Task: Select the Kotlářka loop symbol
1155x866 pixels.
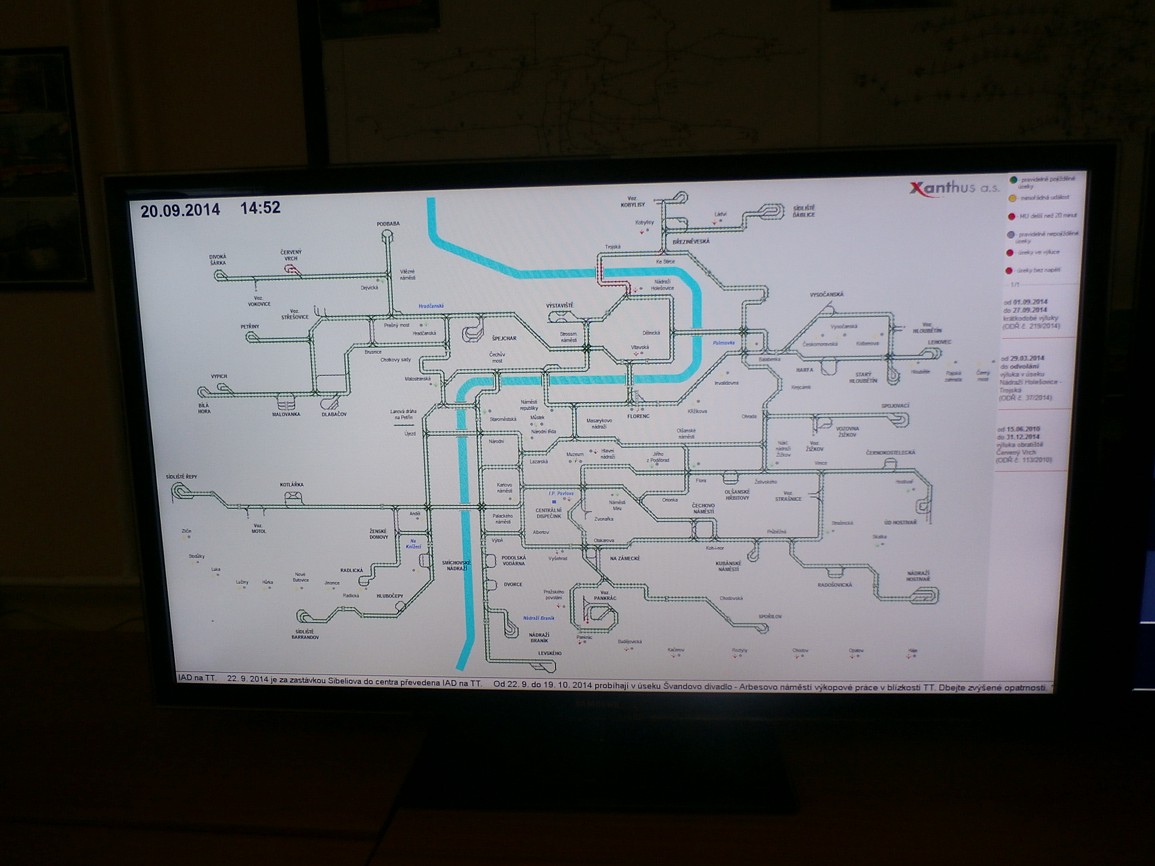Action: tap(293, 499)
